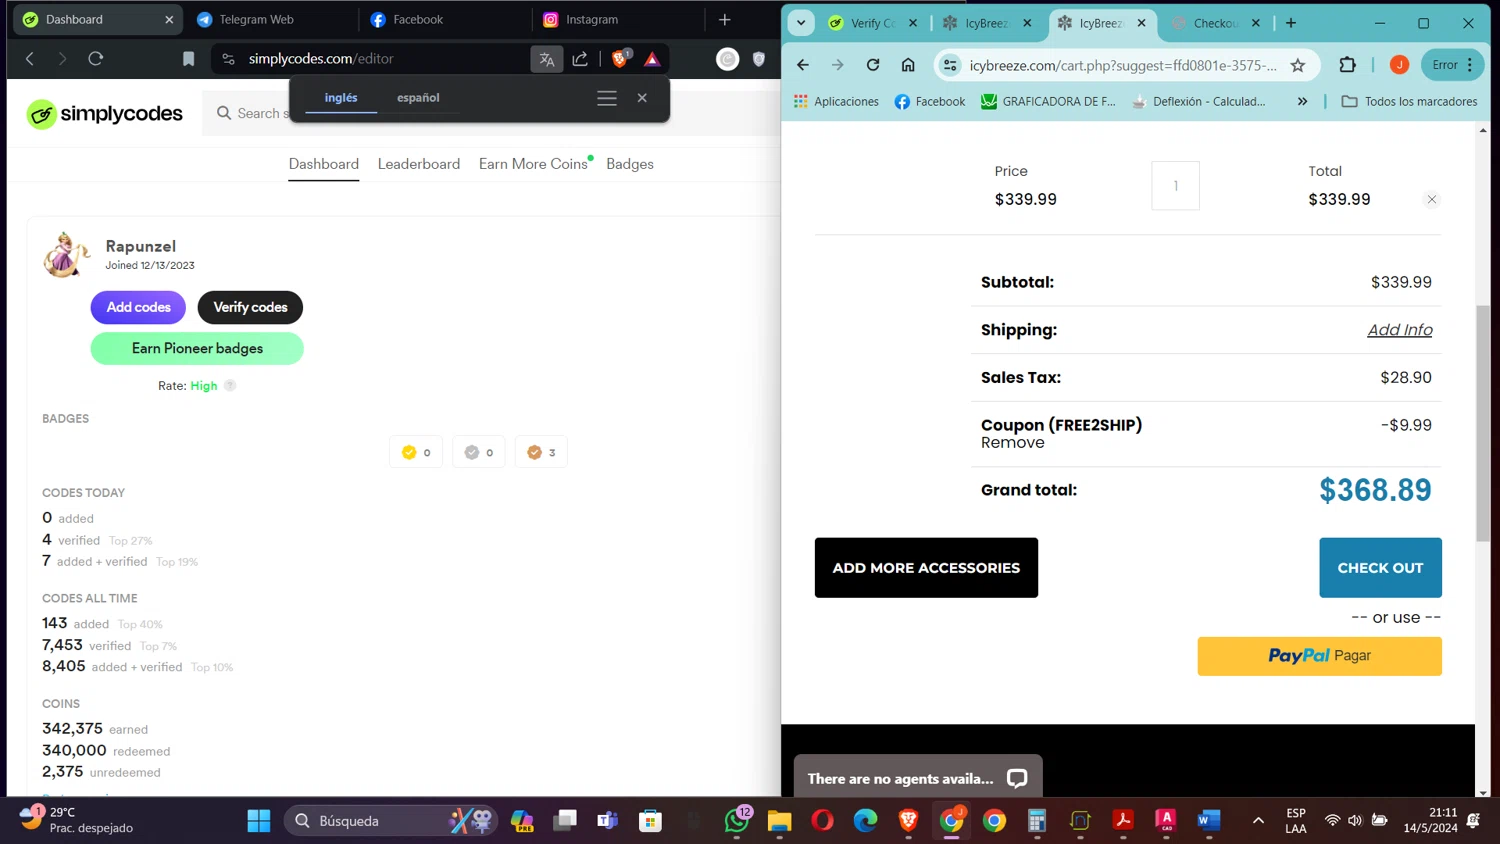
Task: Open File Explorer from the taskbar
Action: click(x=780, y=821)
